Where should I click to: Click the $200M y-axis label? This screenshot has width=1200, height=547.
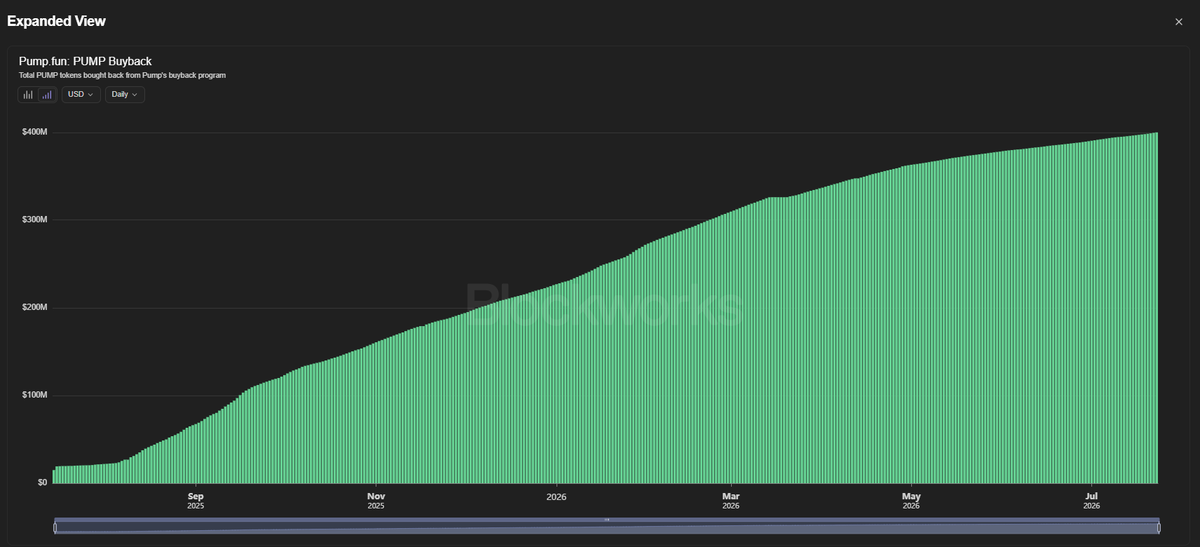35,307
